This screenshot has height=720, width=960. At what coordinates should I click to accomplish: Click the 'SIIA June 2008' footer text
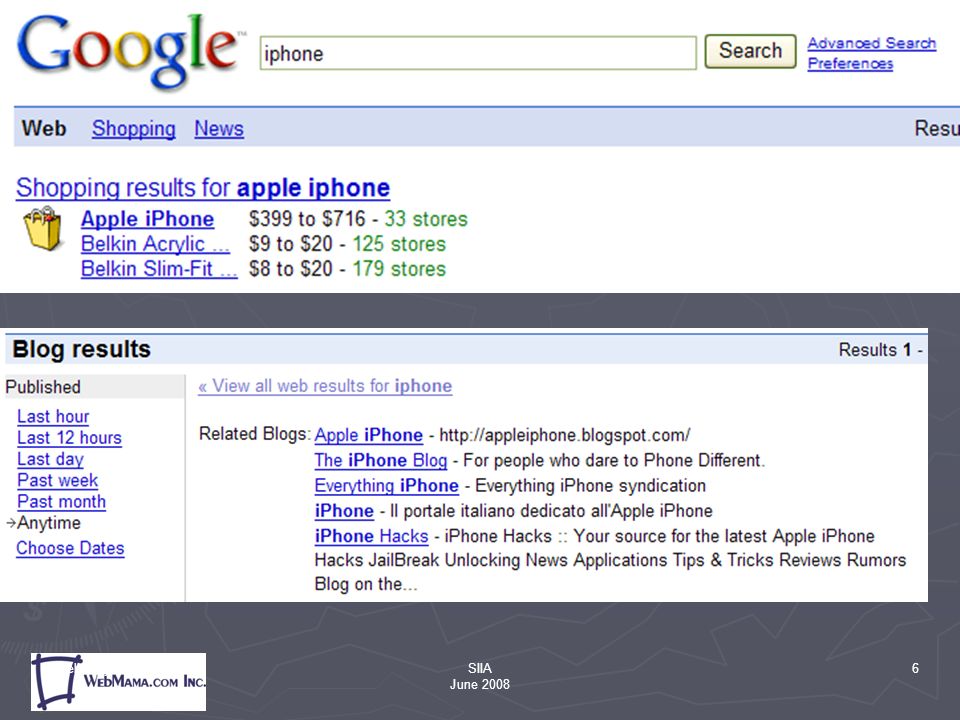(479, 676)
